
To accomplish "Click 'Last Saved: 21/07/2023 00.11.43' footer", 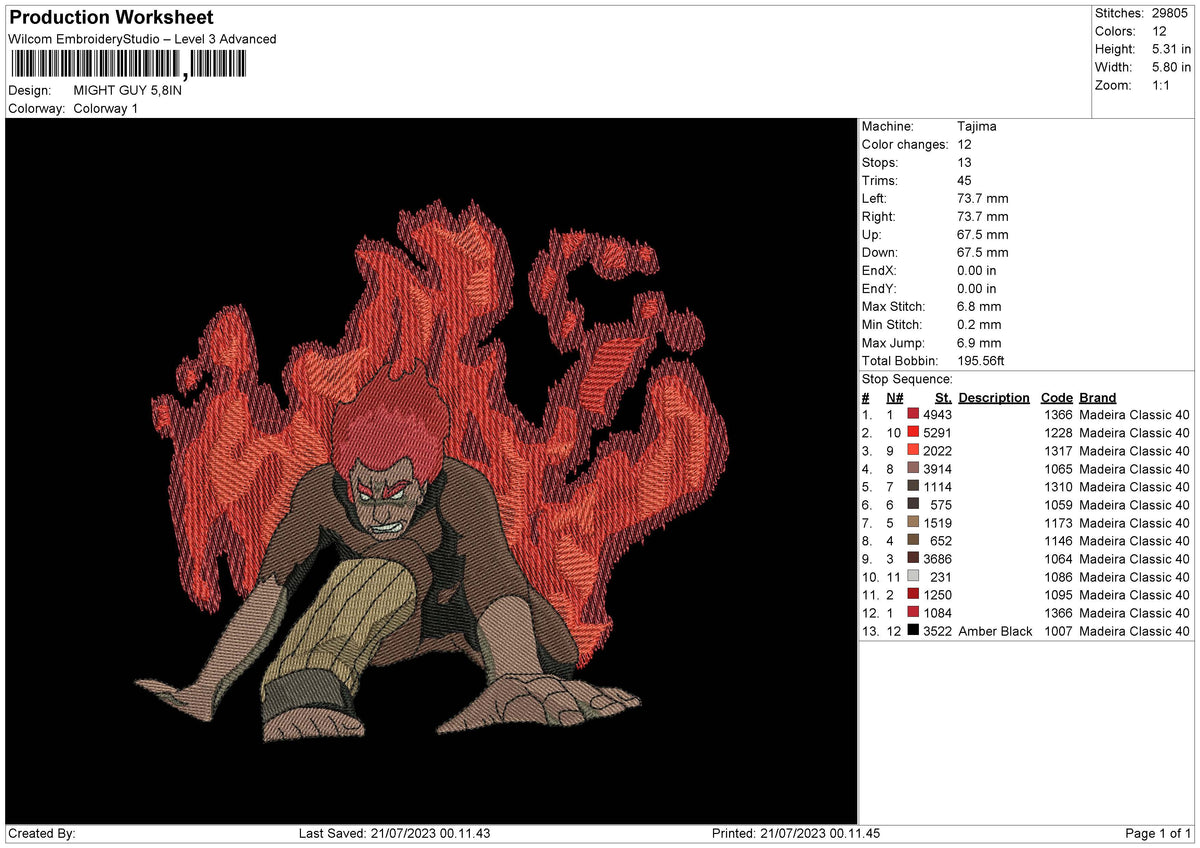I will [394, 834].
